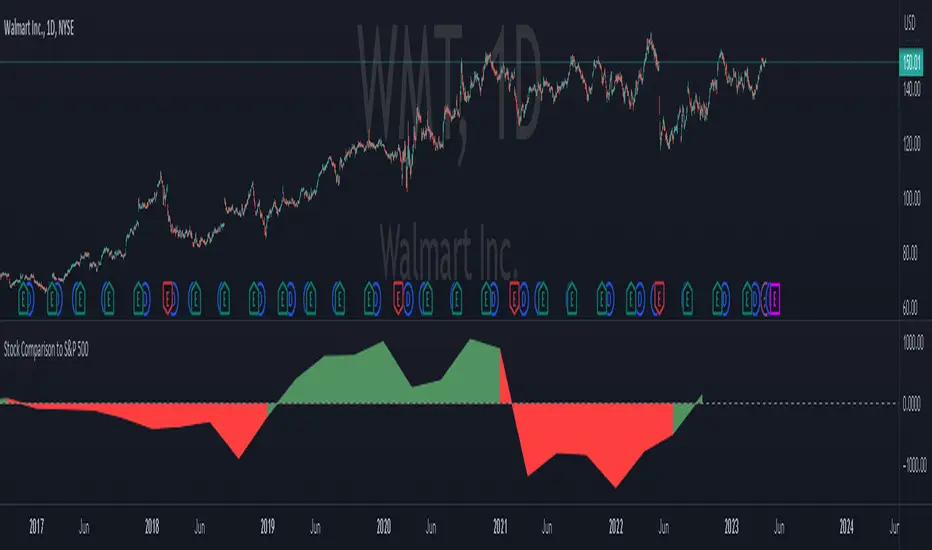Viewport: 932px width, 550px height.
Task: Open the green earnings marker for August 2018
Action: point(224,298)
